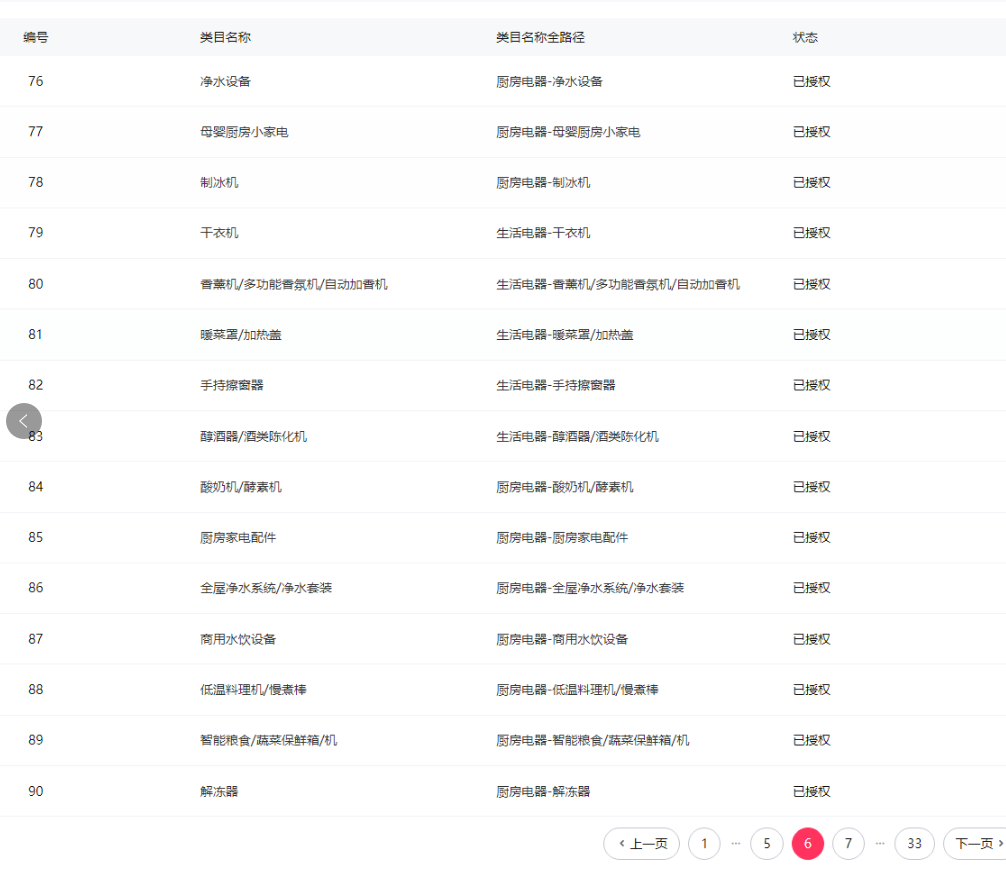Viewport: 1006px width, 881px height.
Task: Click row number 87 cell
Action: coord(36,639)
